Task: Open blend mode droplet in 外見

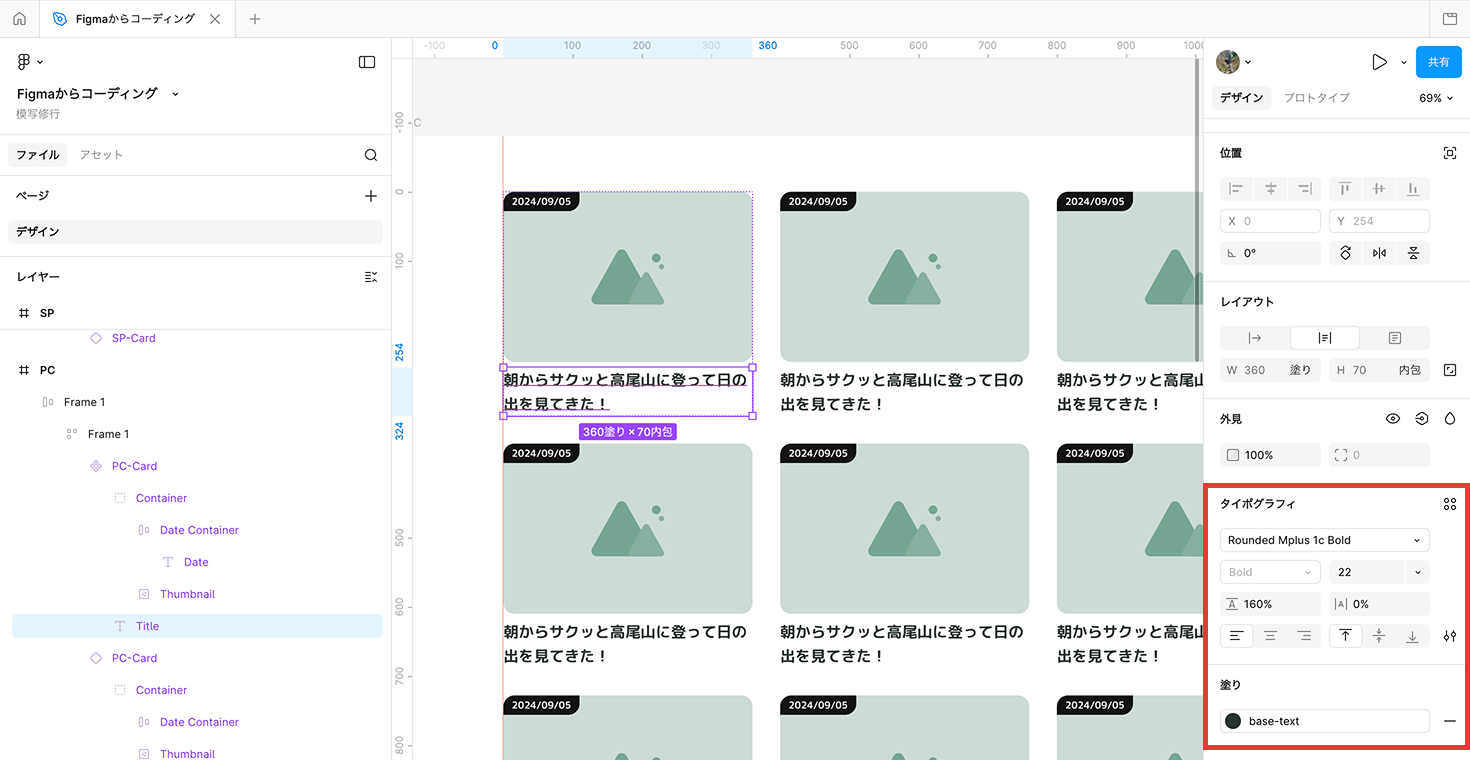Action: pyautogui.click(x=1450, y=419)
